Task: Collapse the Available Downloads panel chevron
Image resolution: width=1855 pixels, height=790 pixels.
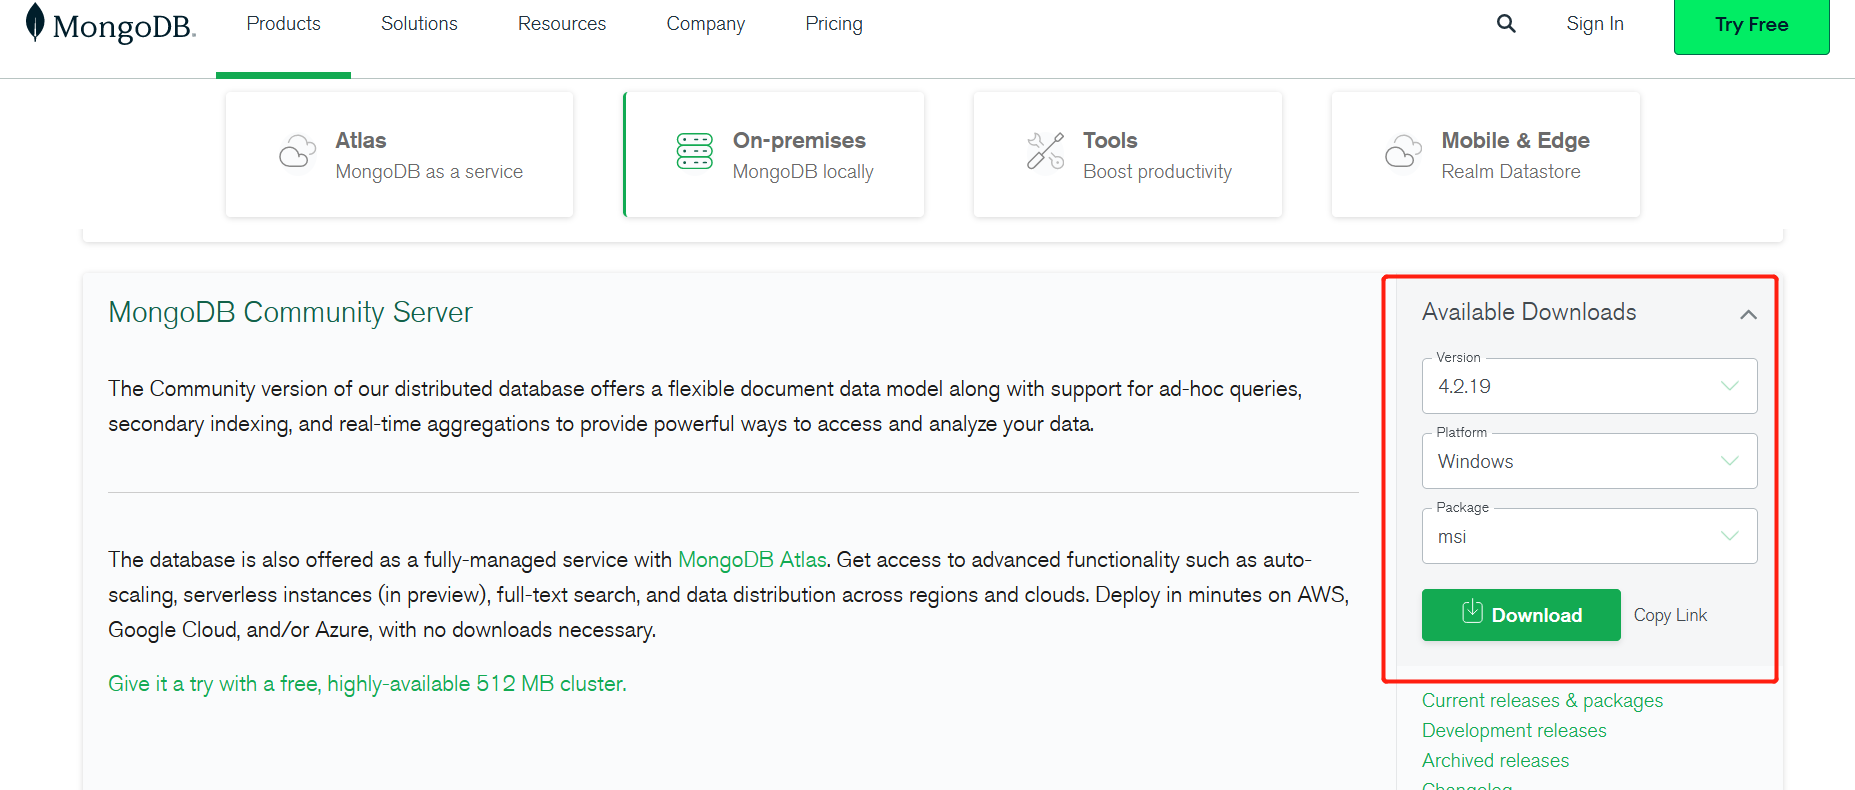Action: pyautogui.click(x=1748, y=314)
